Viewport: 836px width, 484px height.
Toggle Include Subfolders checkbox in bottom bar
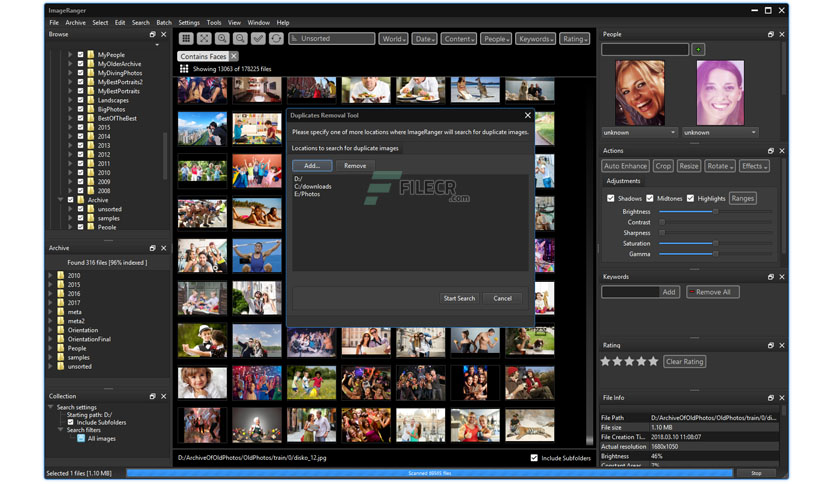coord(534,458)
